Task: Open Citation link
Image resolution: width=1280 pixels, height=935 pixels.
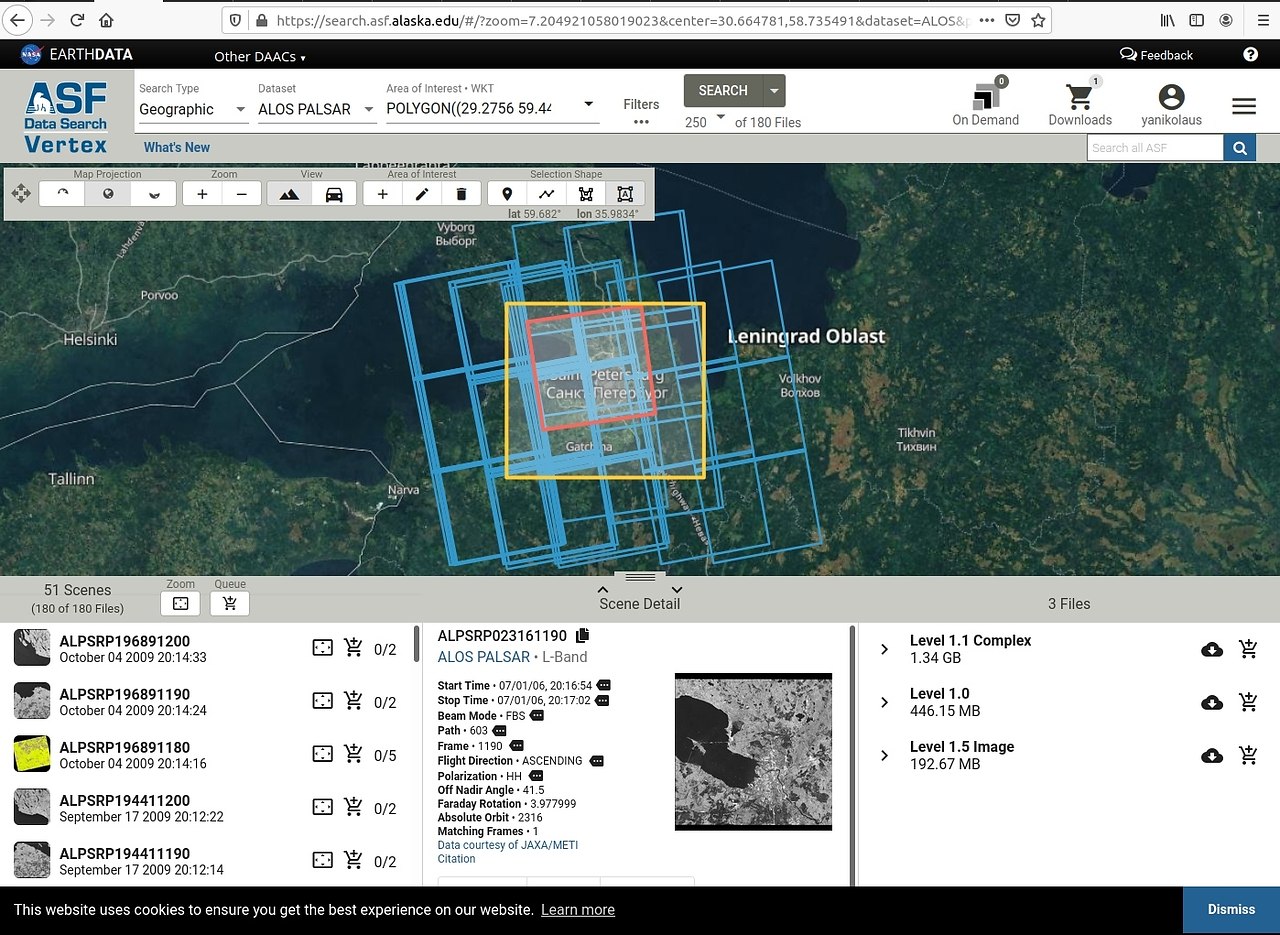Action: point(457,859)
